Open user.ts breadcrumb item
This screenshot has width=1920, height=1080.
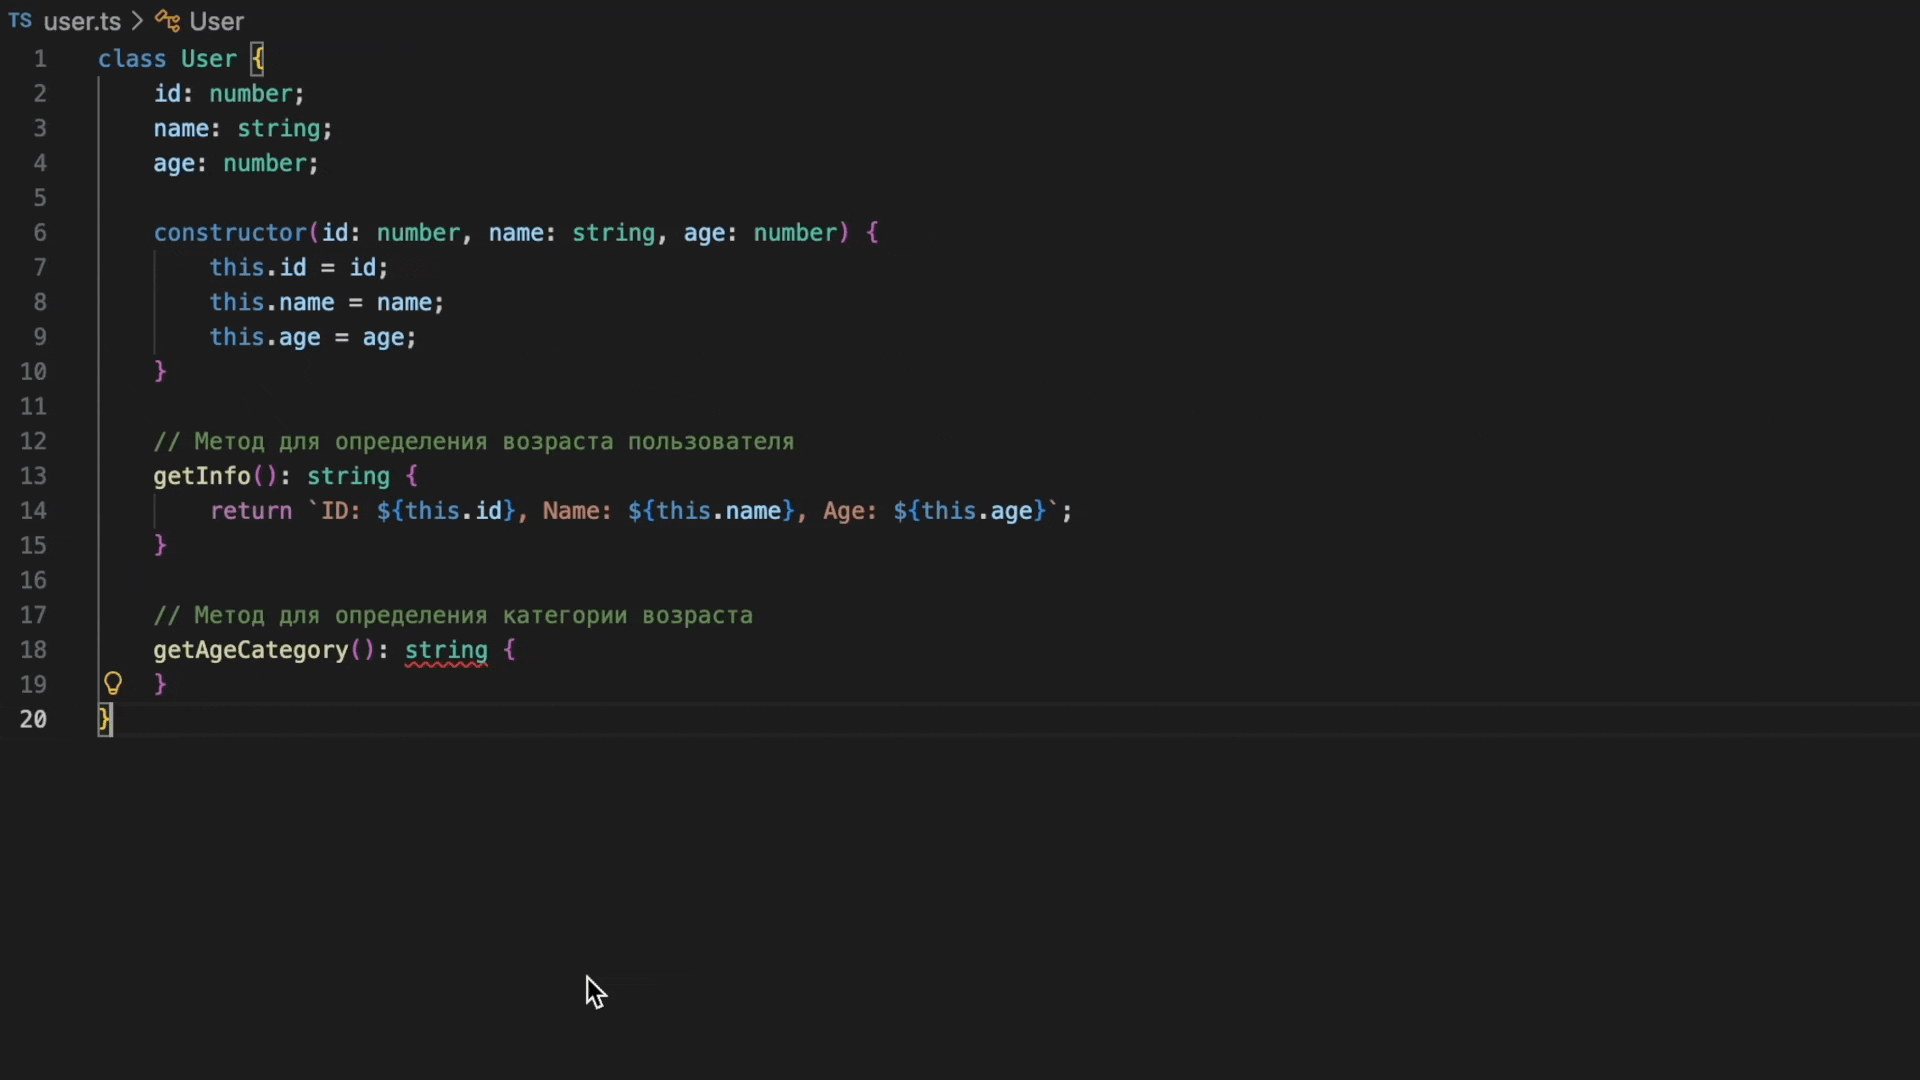coord(82,21)
